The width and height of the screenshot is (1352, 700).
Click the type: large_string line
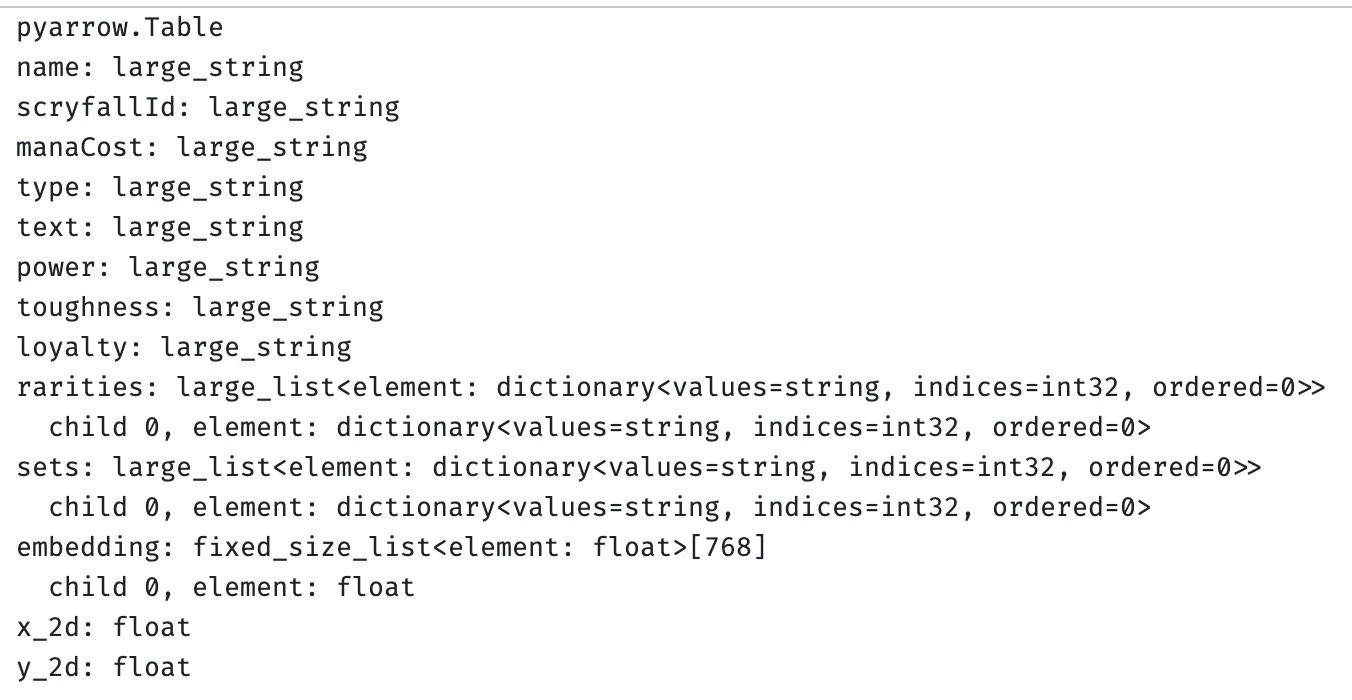tap(160, 187)
